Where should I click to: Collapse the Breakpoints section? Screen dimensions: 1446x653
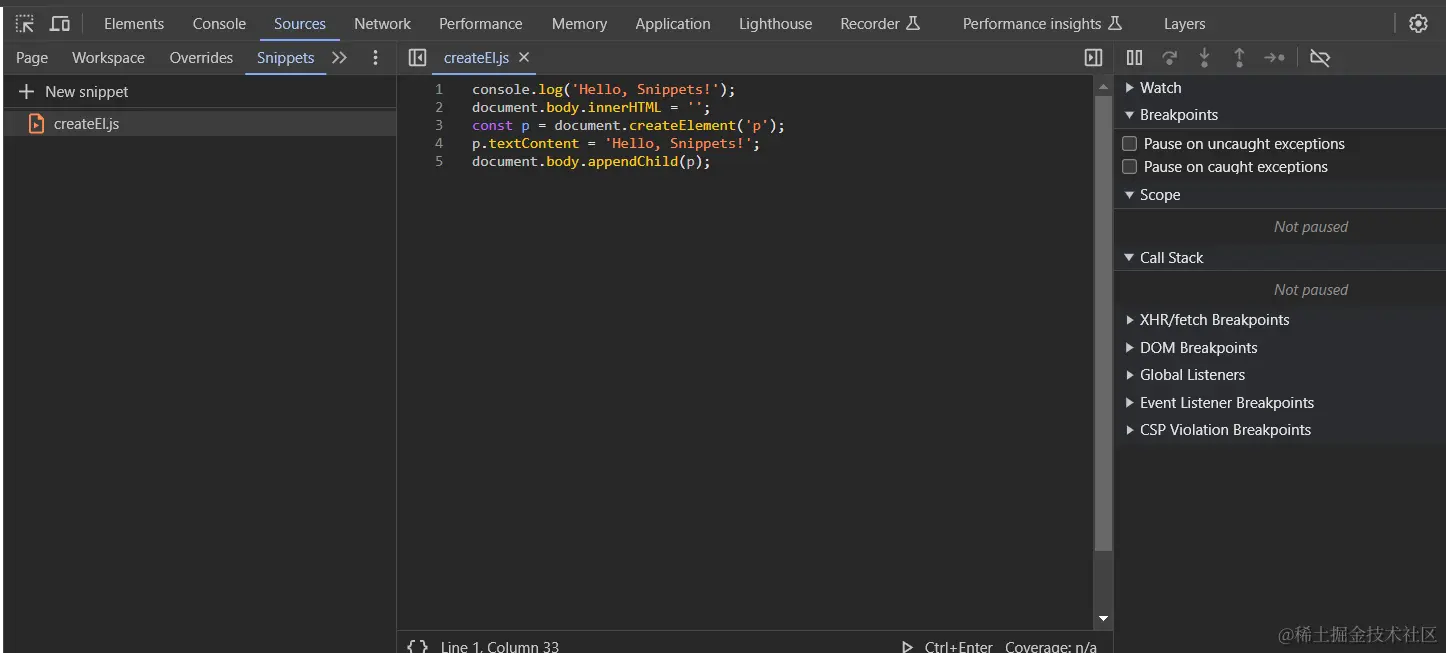1130,115
